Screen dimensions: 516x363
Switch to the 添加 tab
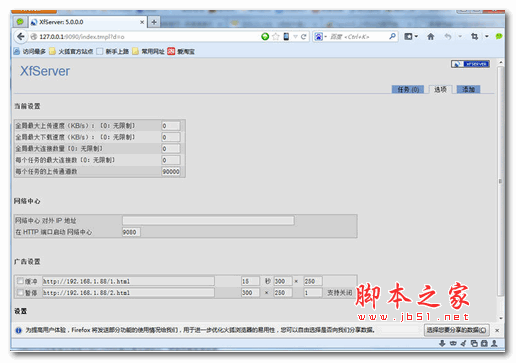(468, 89)
